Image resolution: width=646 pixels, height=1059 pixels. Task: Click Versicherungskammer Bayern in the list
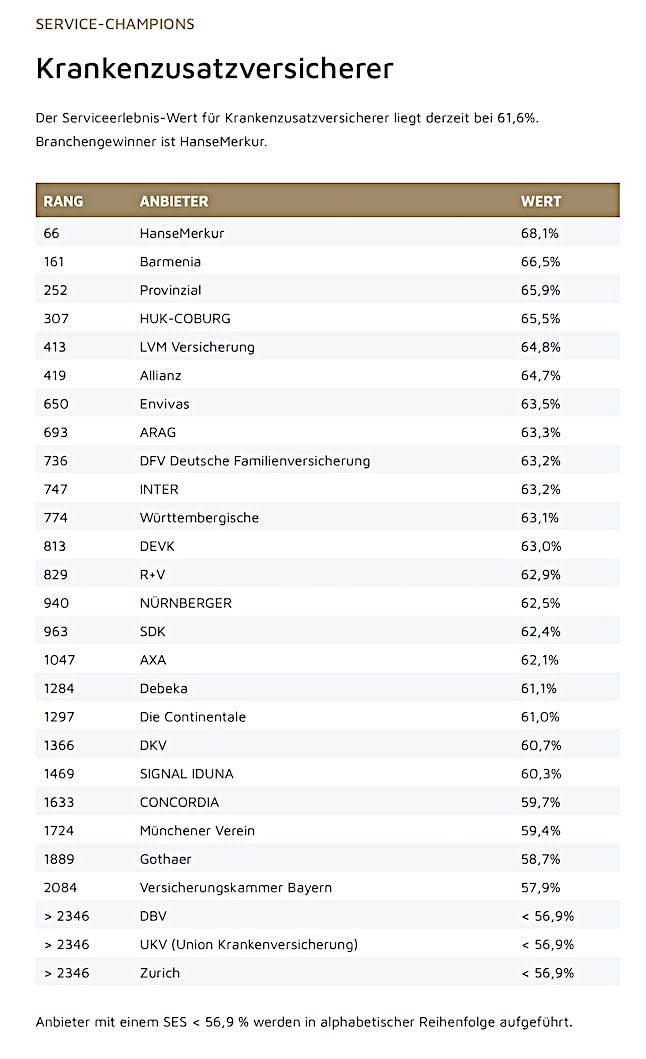(x=236, y=888)
